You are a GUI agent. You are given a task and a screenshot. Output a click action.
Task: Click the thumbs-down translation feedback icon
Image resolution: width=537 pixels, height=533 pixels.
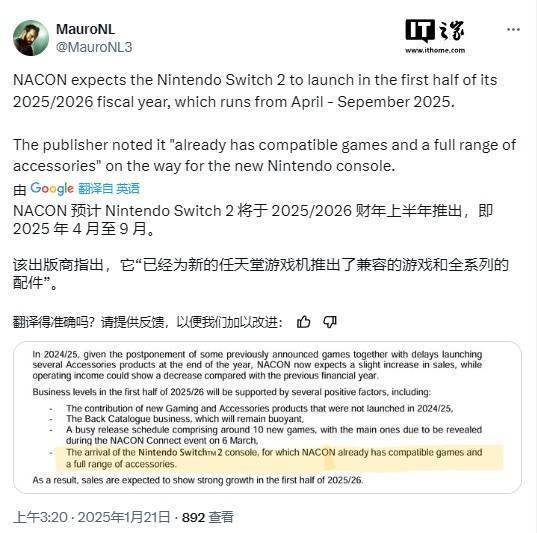pyautogui.click(x=329, y=322)
